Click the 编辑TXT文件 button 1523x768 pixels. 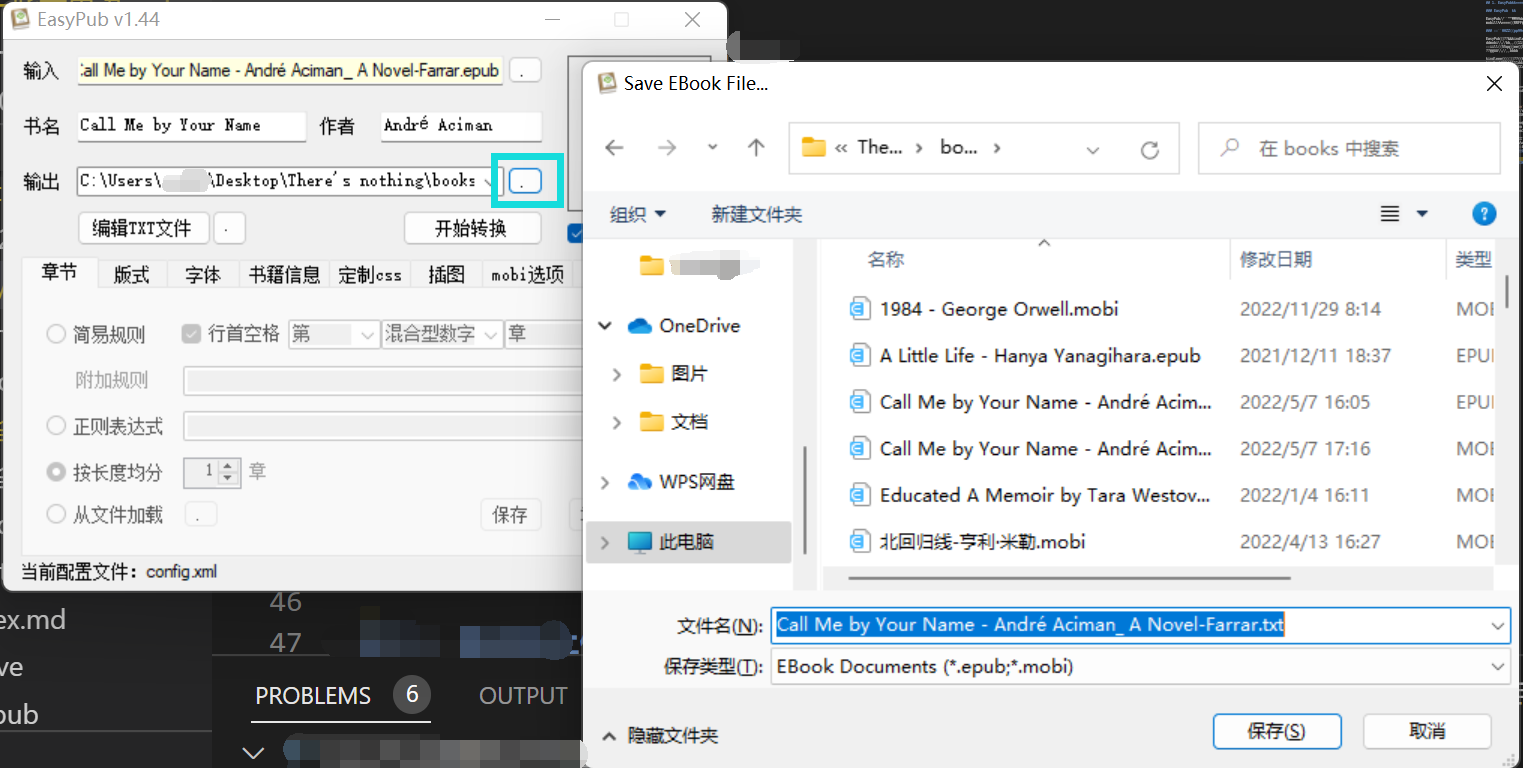pyautogui.click(x=143, y=228)
